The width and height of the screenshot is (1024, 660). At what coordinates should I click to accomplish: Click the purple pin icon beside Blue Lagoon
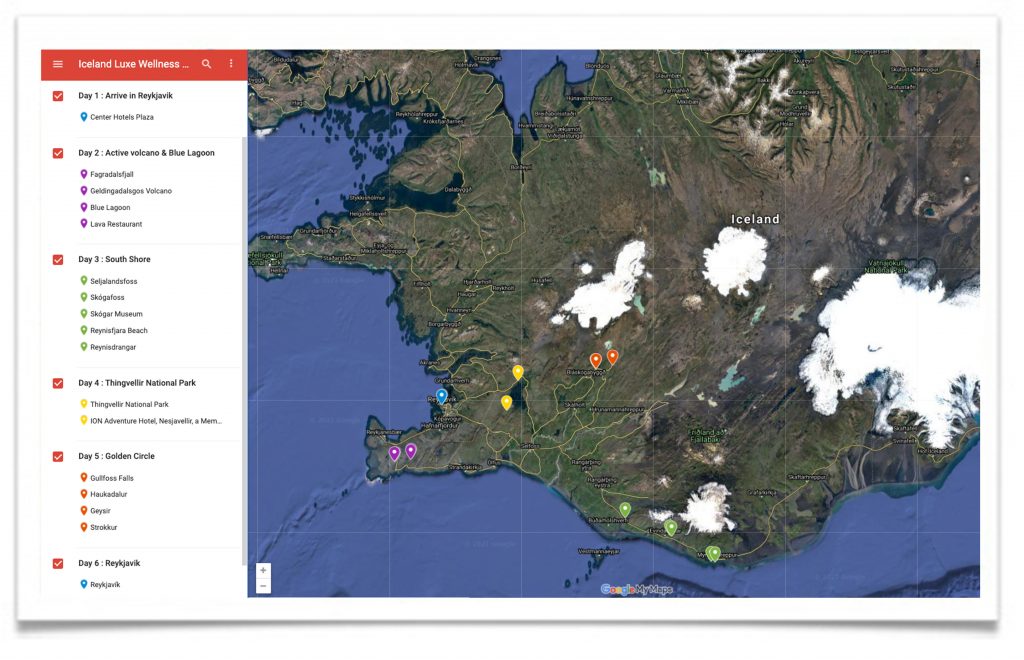pyautogui.click(x=84, y=207)
